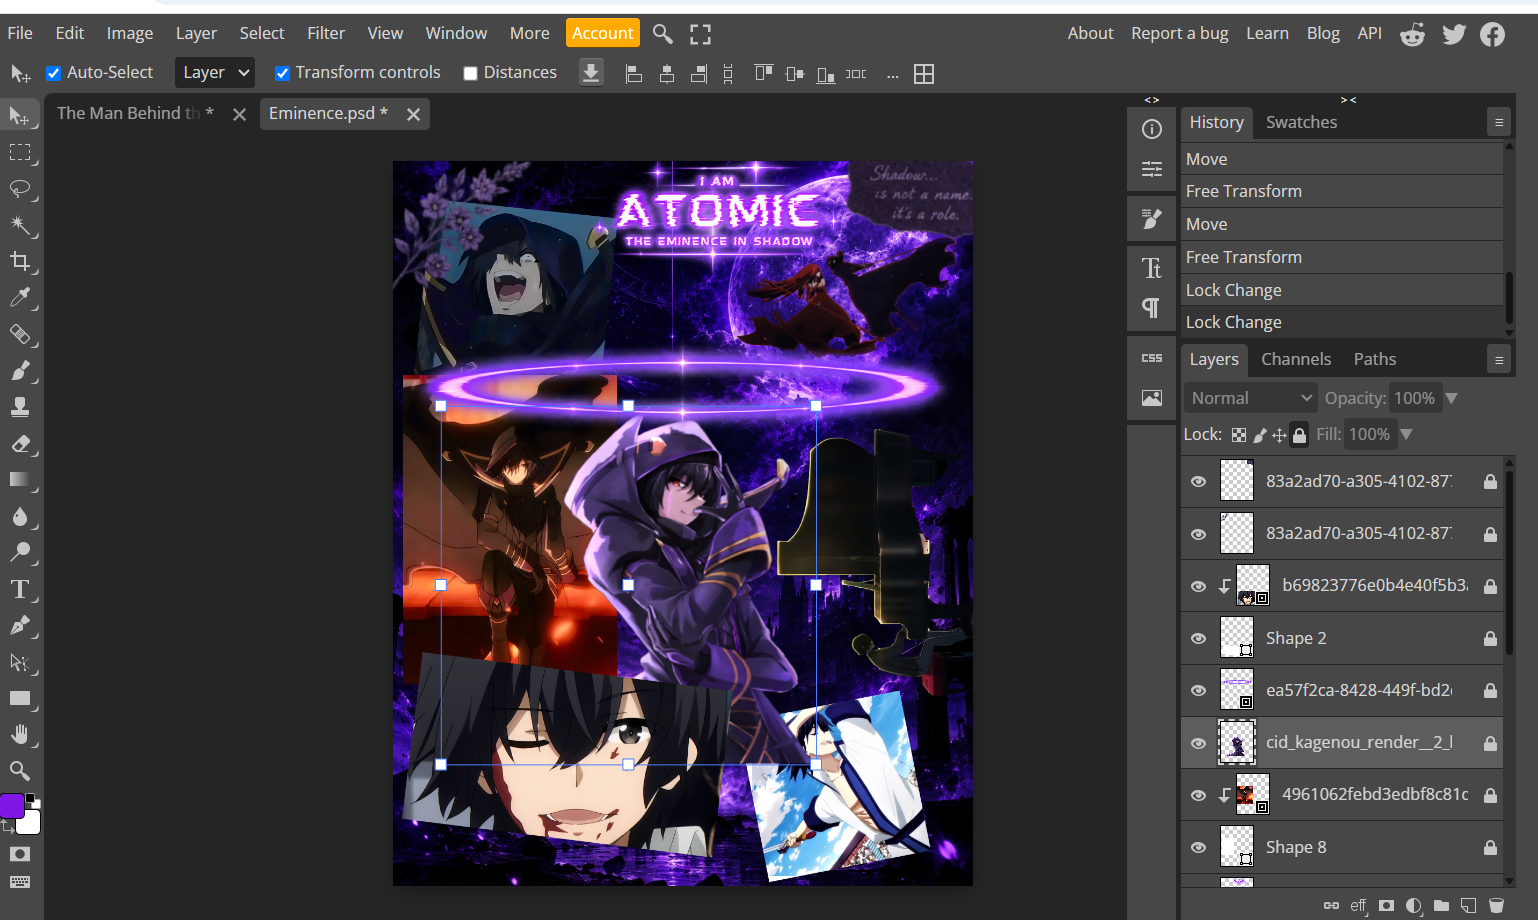Select the Eraser tool
This screenshot has height=920, width=1538.
click(x=20, y=444)
